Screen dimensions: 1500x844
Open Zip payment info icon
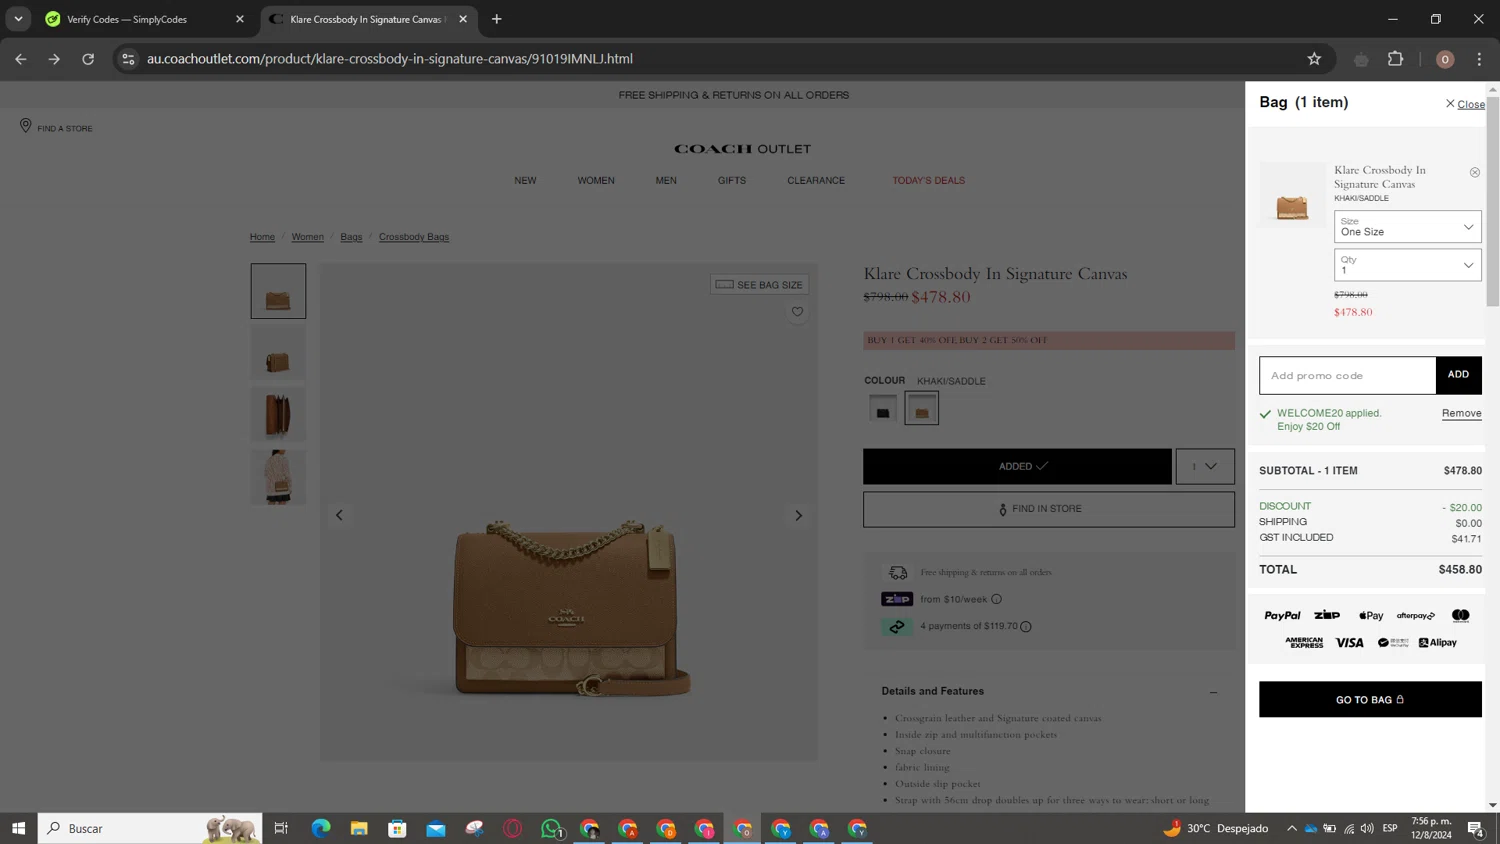tap(996, 599)
